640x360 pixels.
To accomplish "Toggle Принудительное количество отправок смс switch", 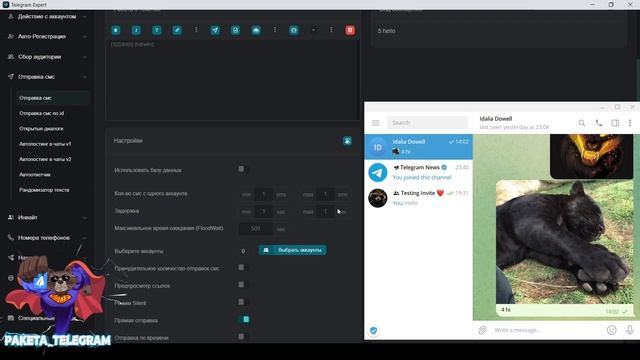I will click(243, 268).
